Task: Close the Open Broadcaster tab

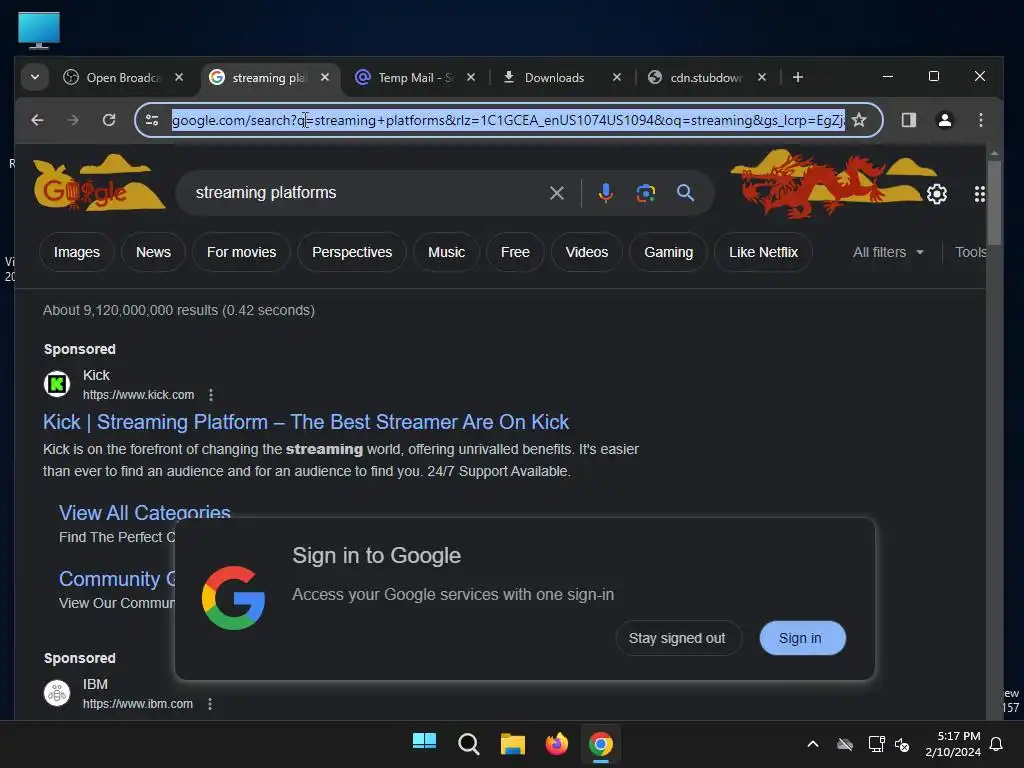Action: [179, 77]
